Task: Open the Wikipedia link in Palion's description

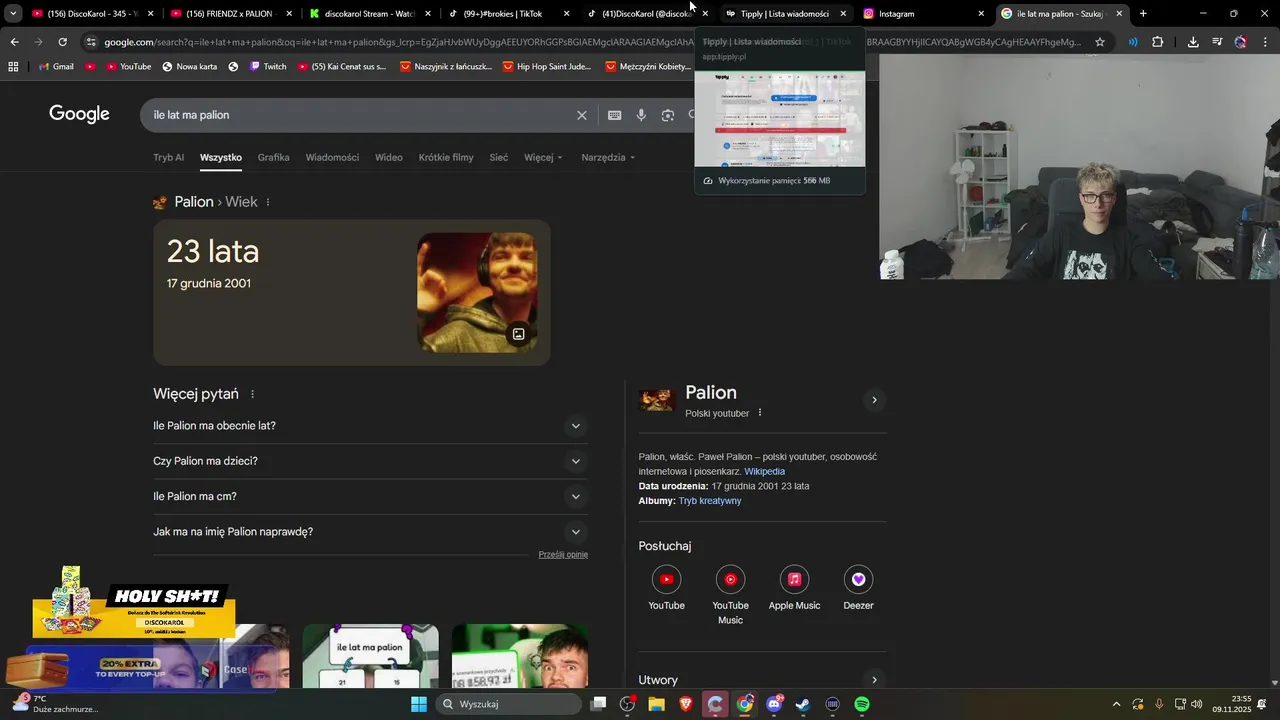Action: pyautogui.click(x=764, y=471)
